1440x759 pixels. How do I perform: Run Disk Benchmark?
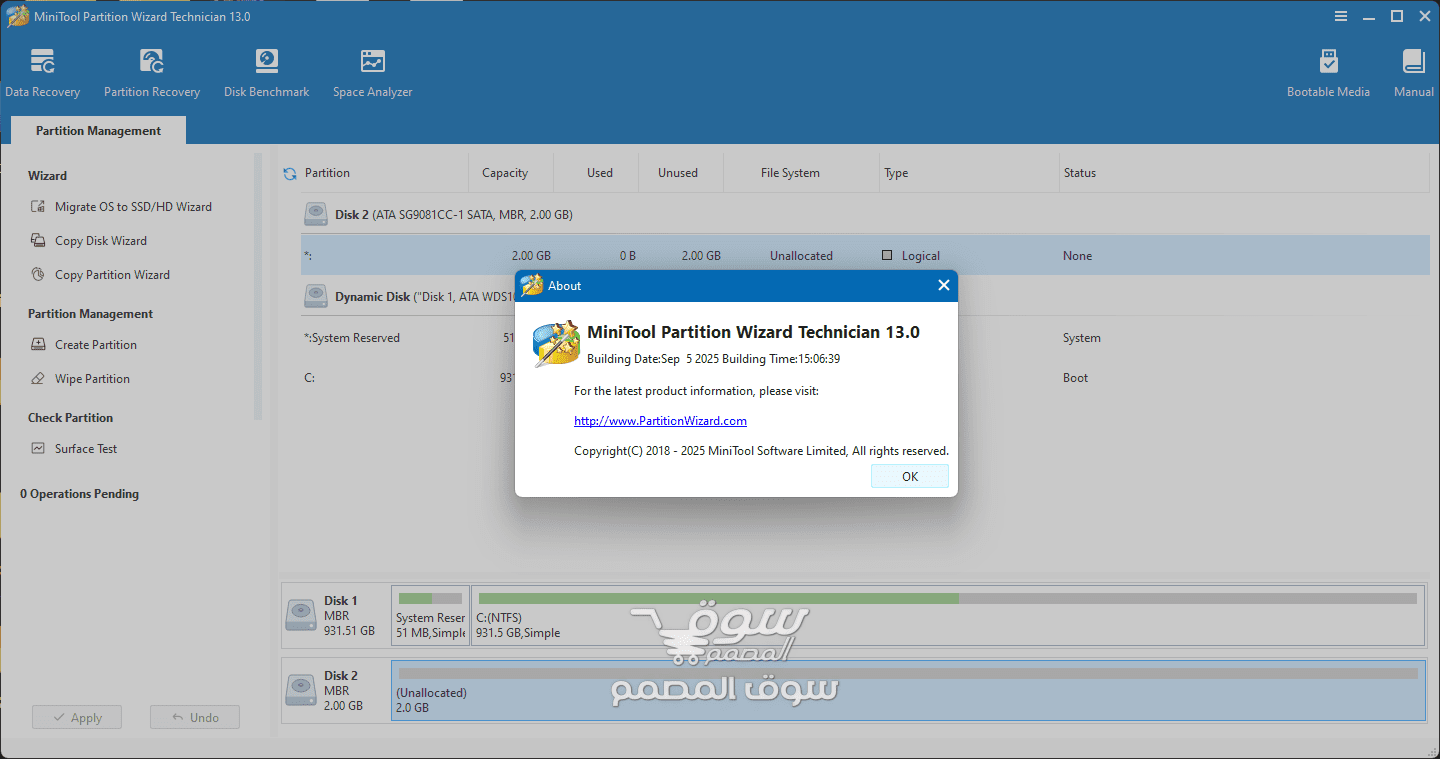(266, 70)
